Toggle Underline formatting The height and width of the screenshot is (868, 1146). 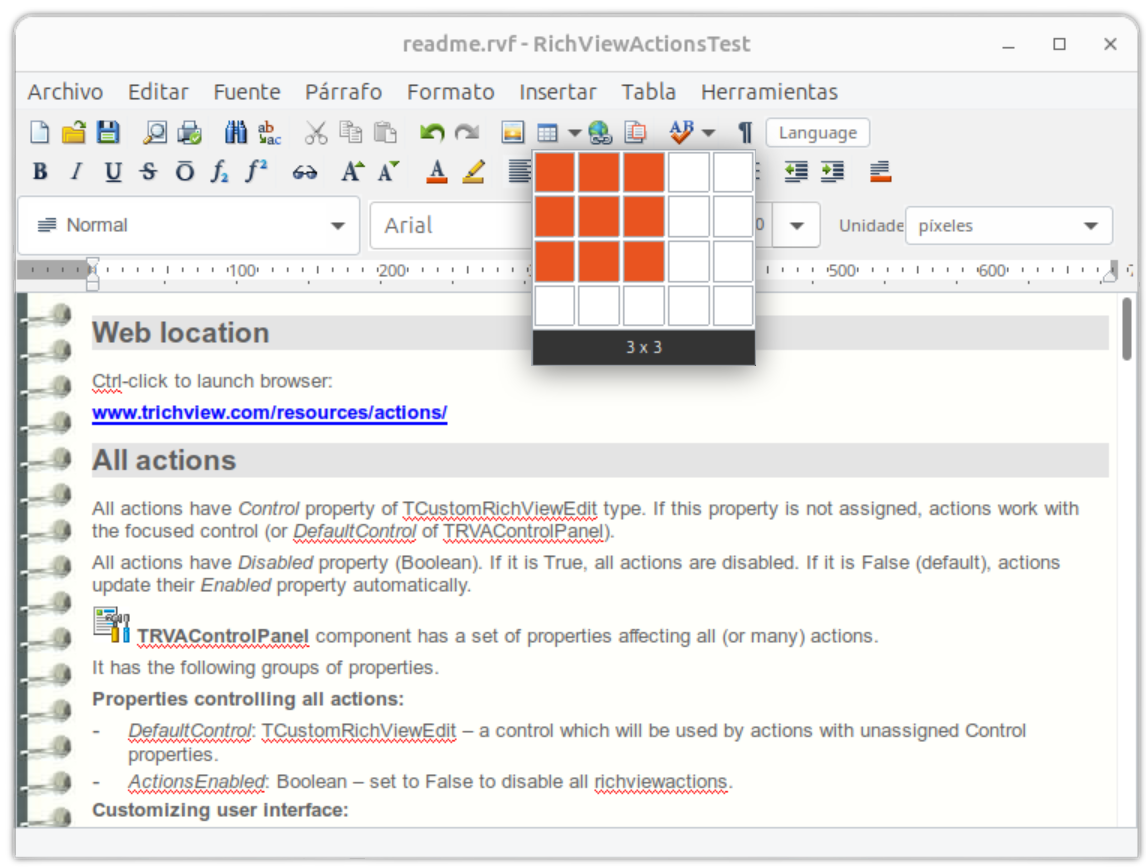[113, 172]
